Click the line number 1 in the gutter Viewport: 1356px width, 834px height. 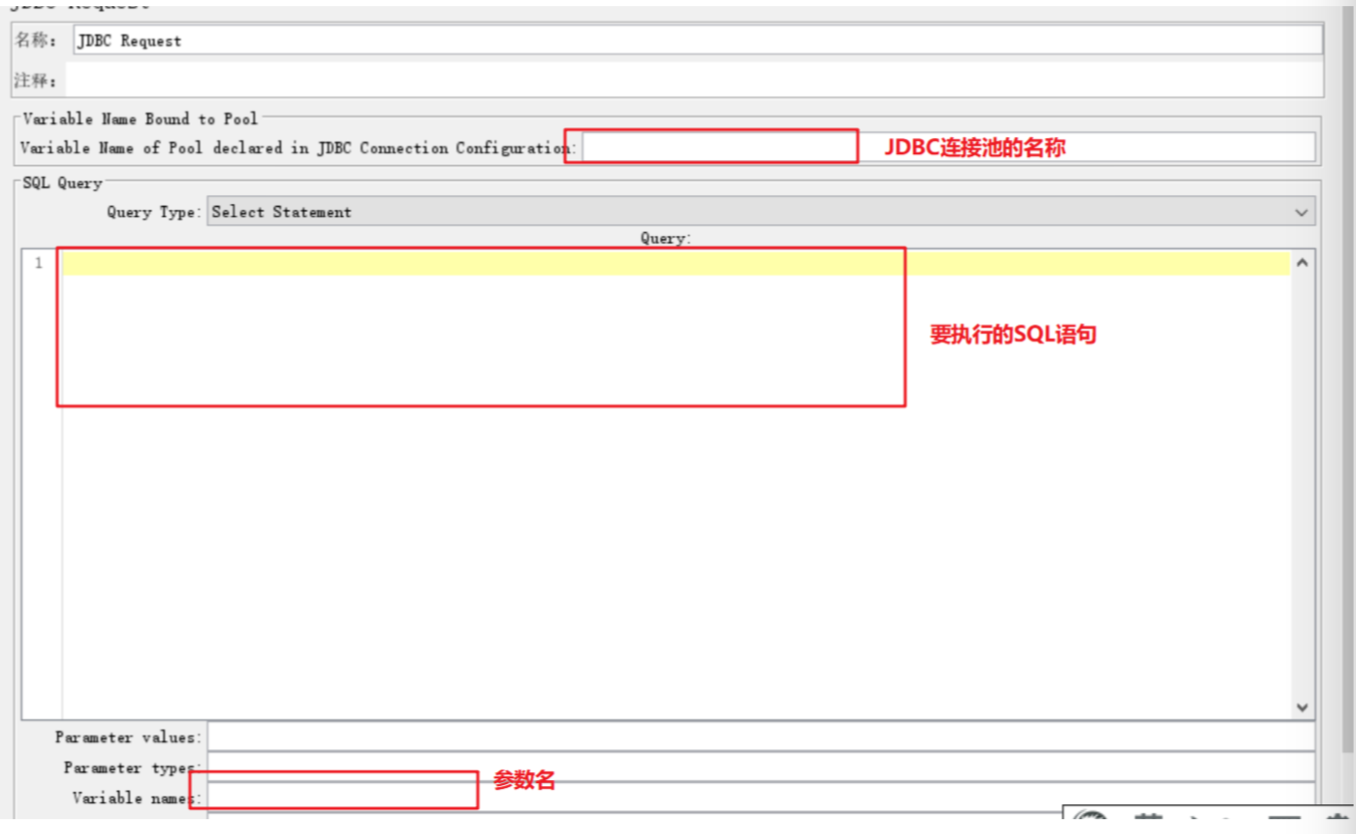coord(39,263)
